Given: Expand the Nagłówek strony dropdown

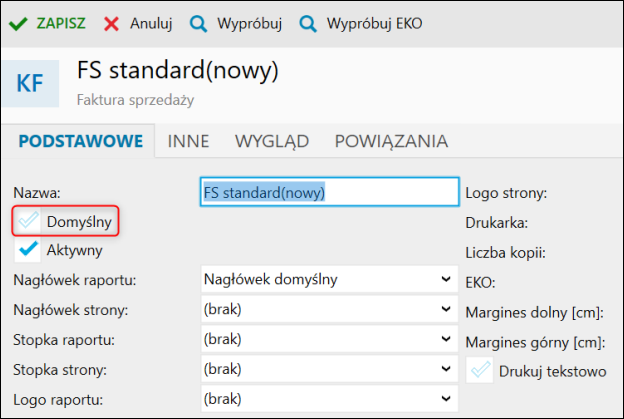Looking at the screenshot, I should click(327, 310).
